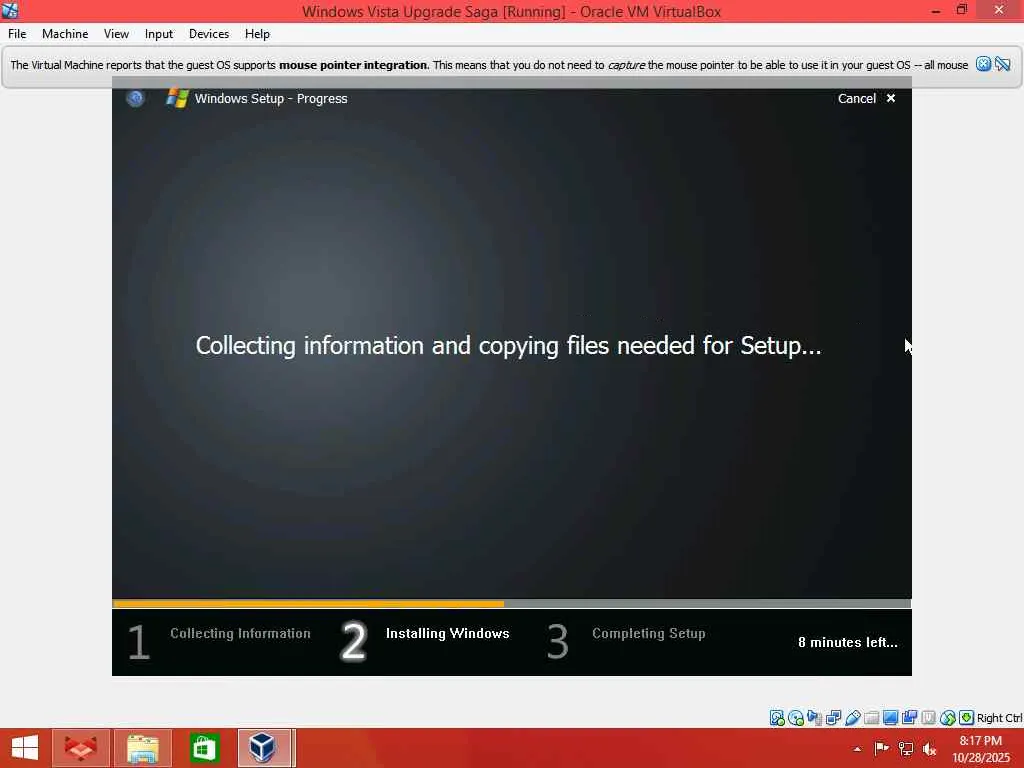
Task: Minimize the VirtualBox window
Action: [x=936, y=10]
